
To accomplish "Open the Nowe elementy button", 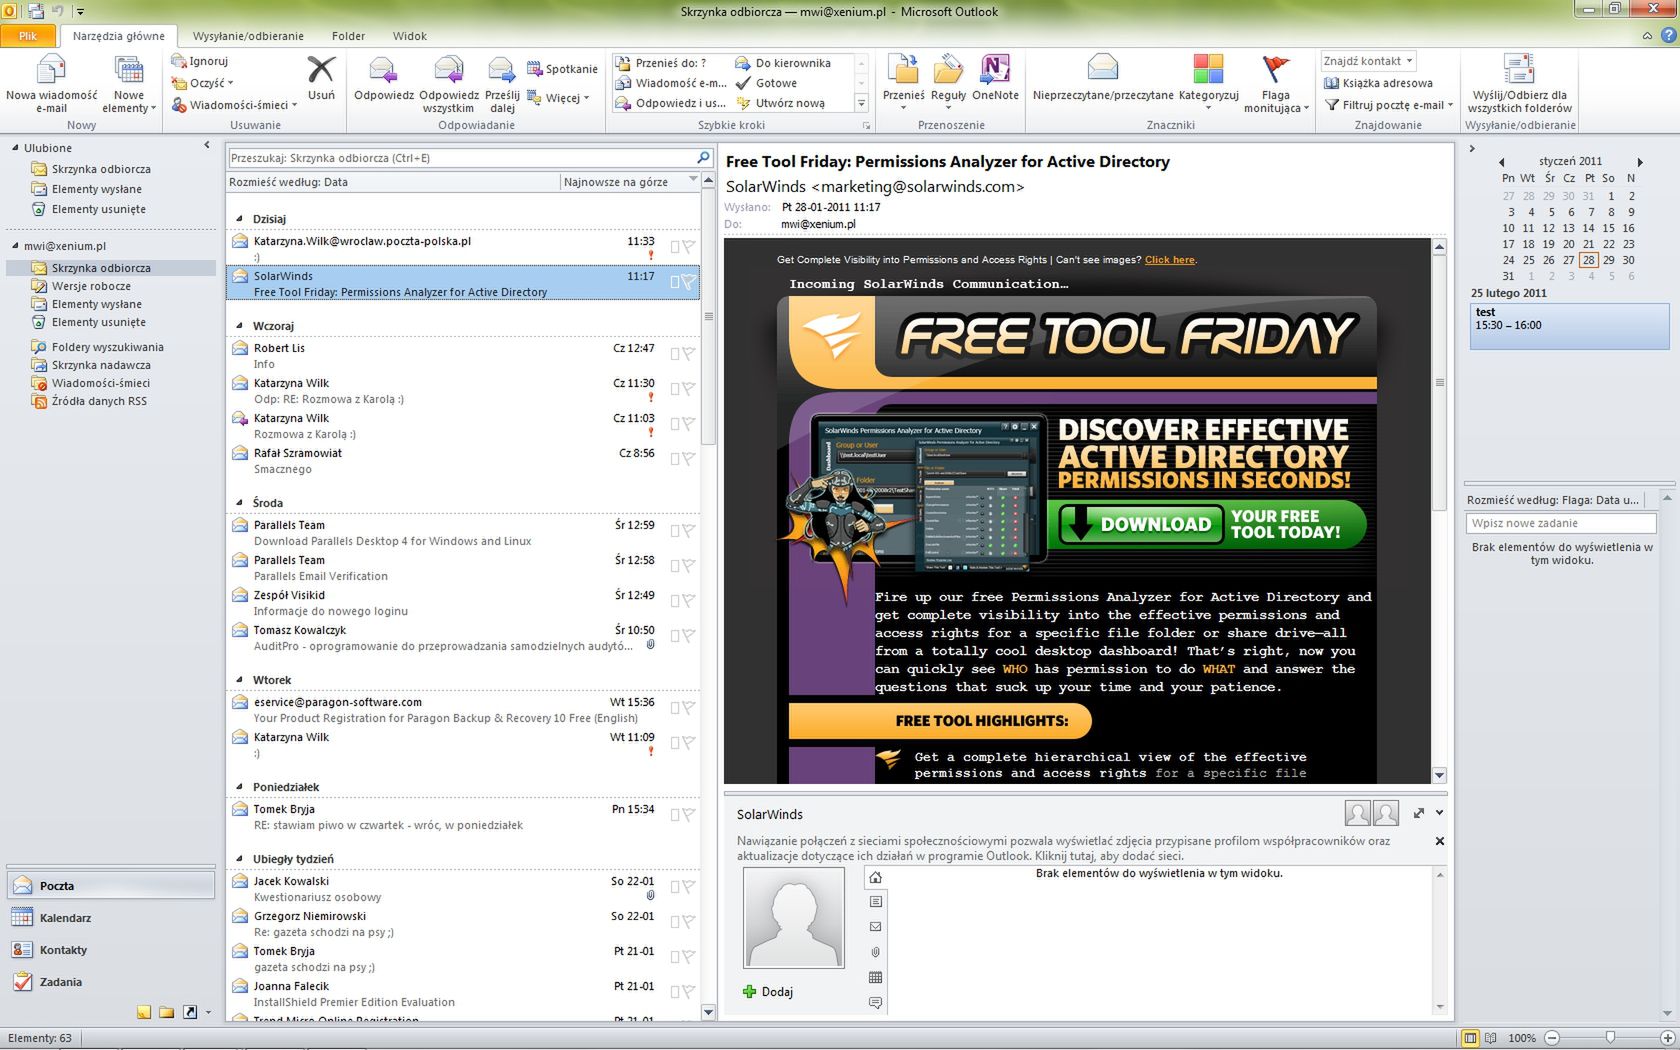I will point(129,83).
